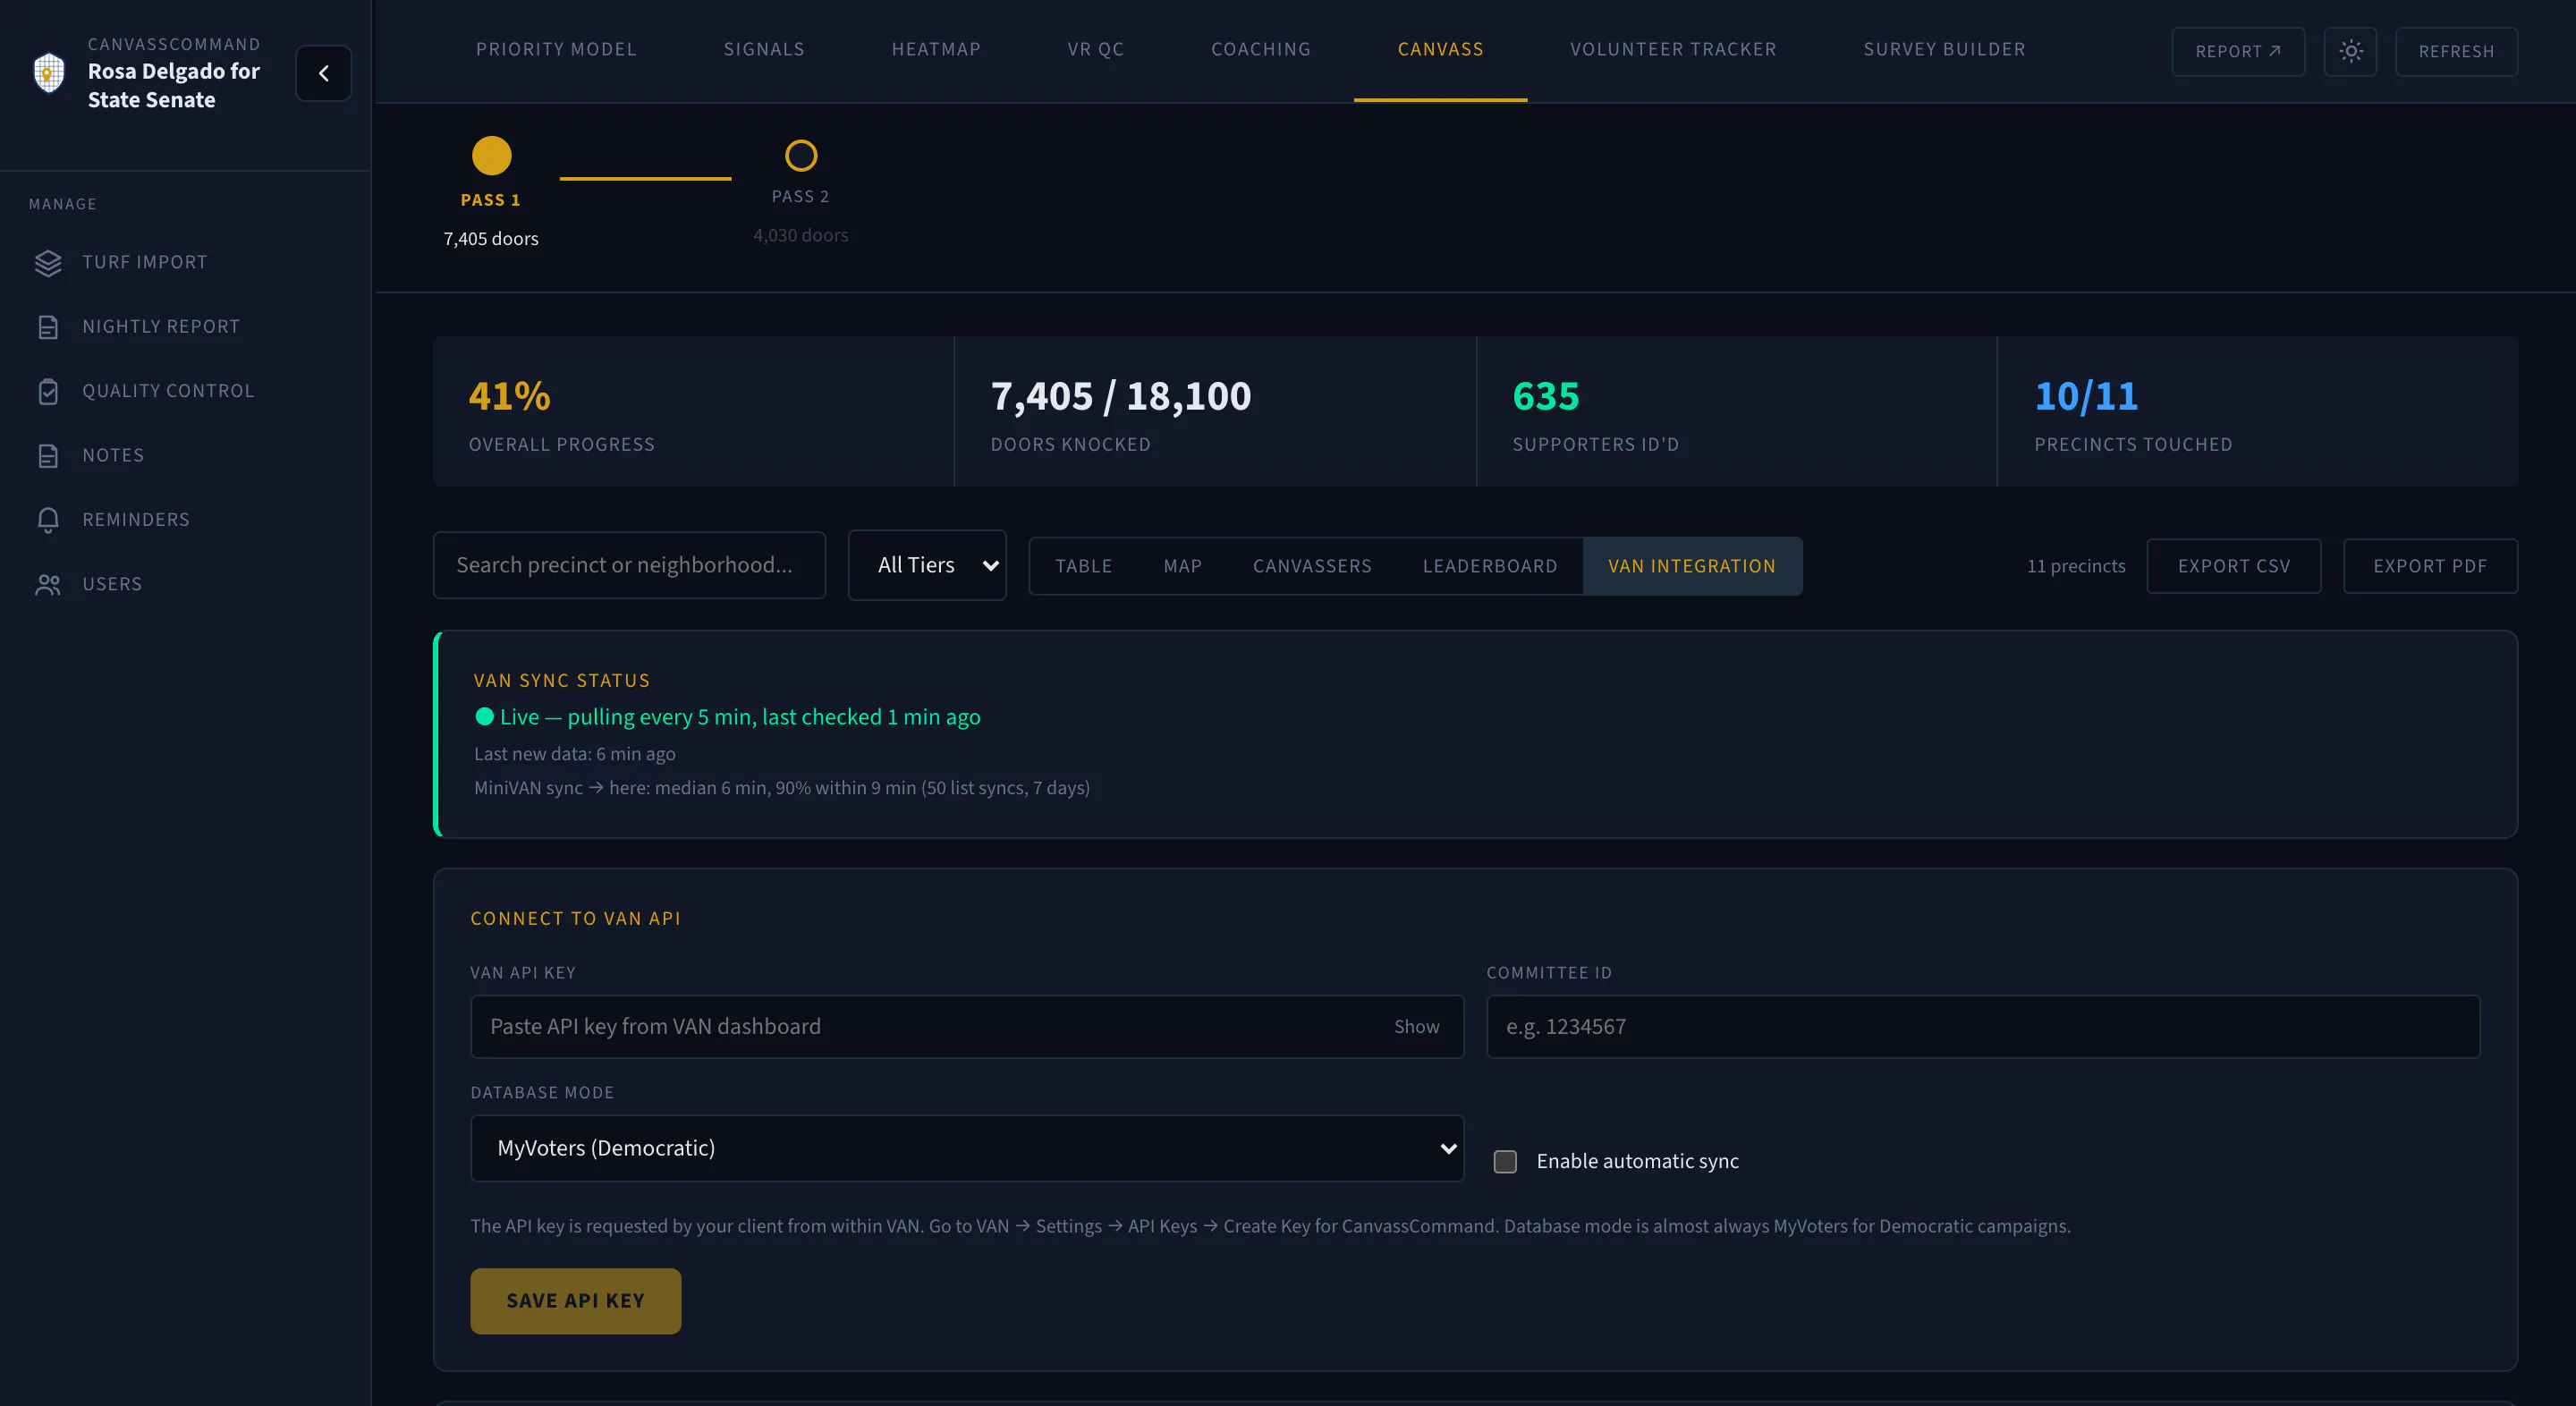Show the Leaderboard view
2576x1406 pixels.
coord(1489,566)
